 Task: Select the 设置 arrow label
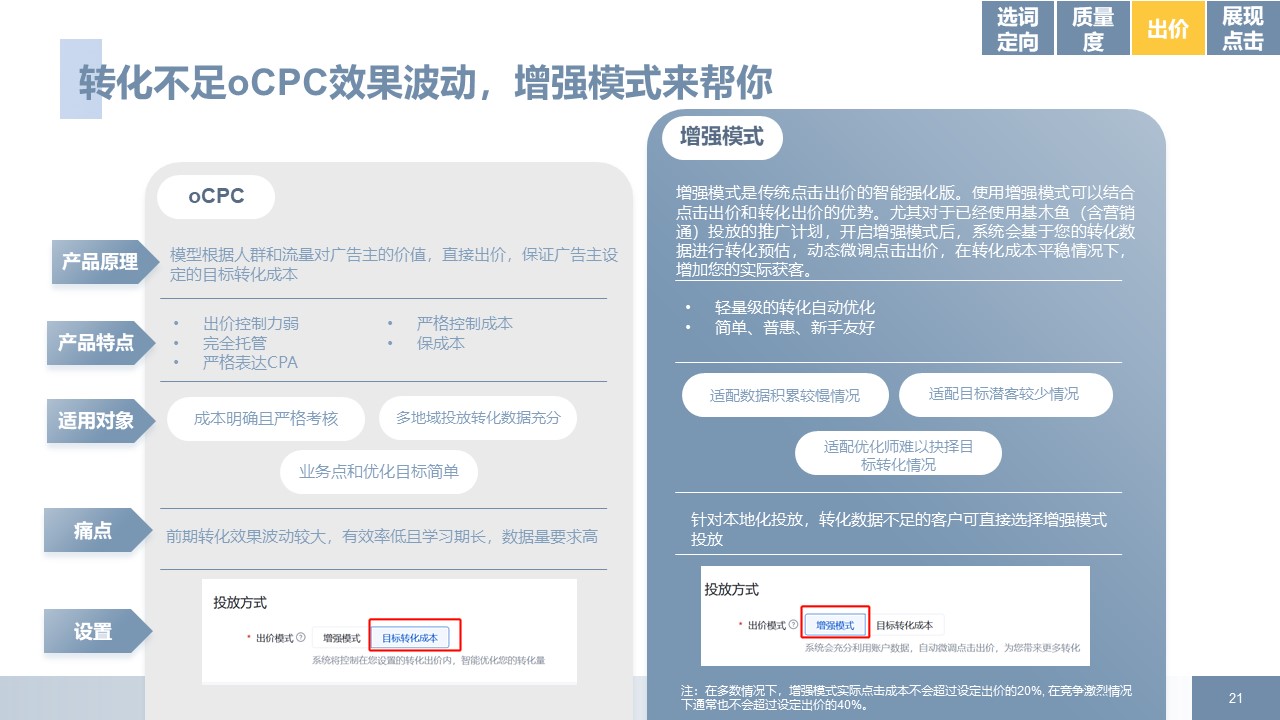click(97, 631)
